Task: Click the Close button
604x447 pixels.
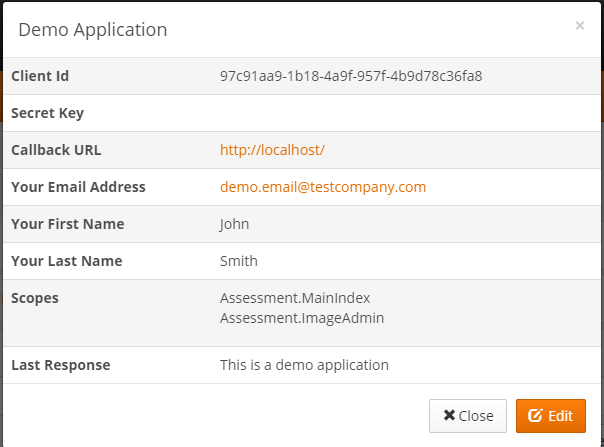Action: pos(468,416)
